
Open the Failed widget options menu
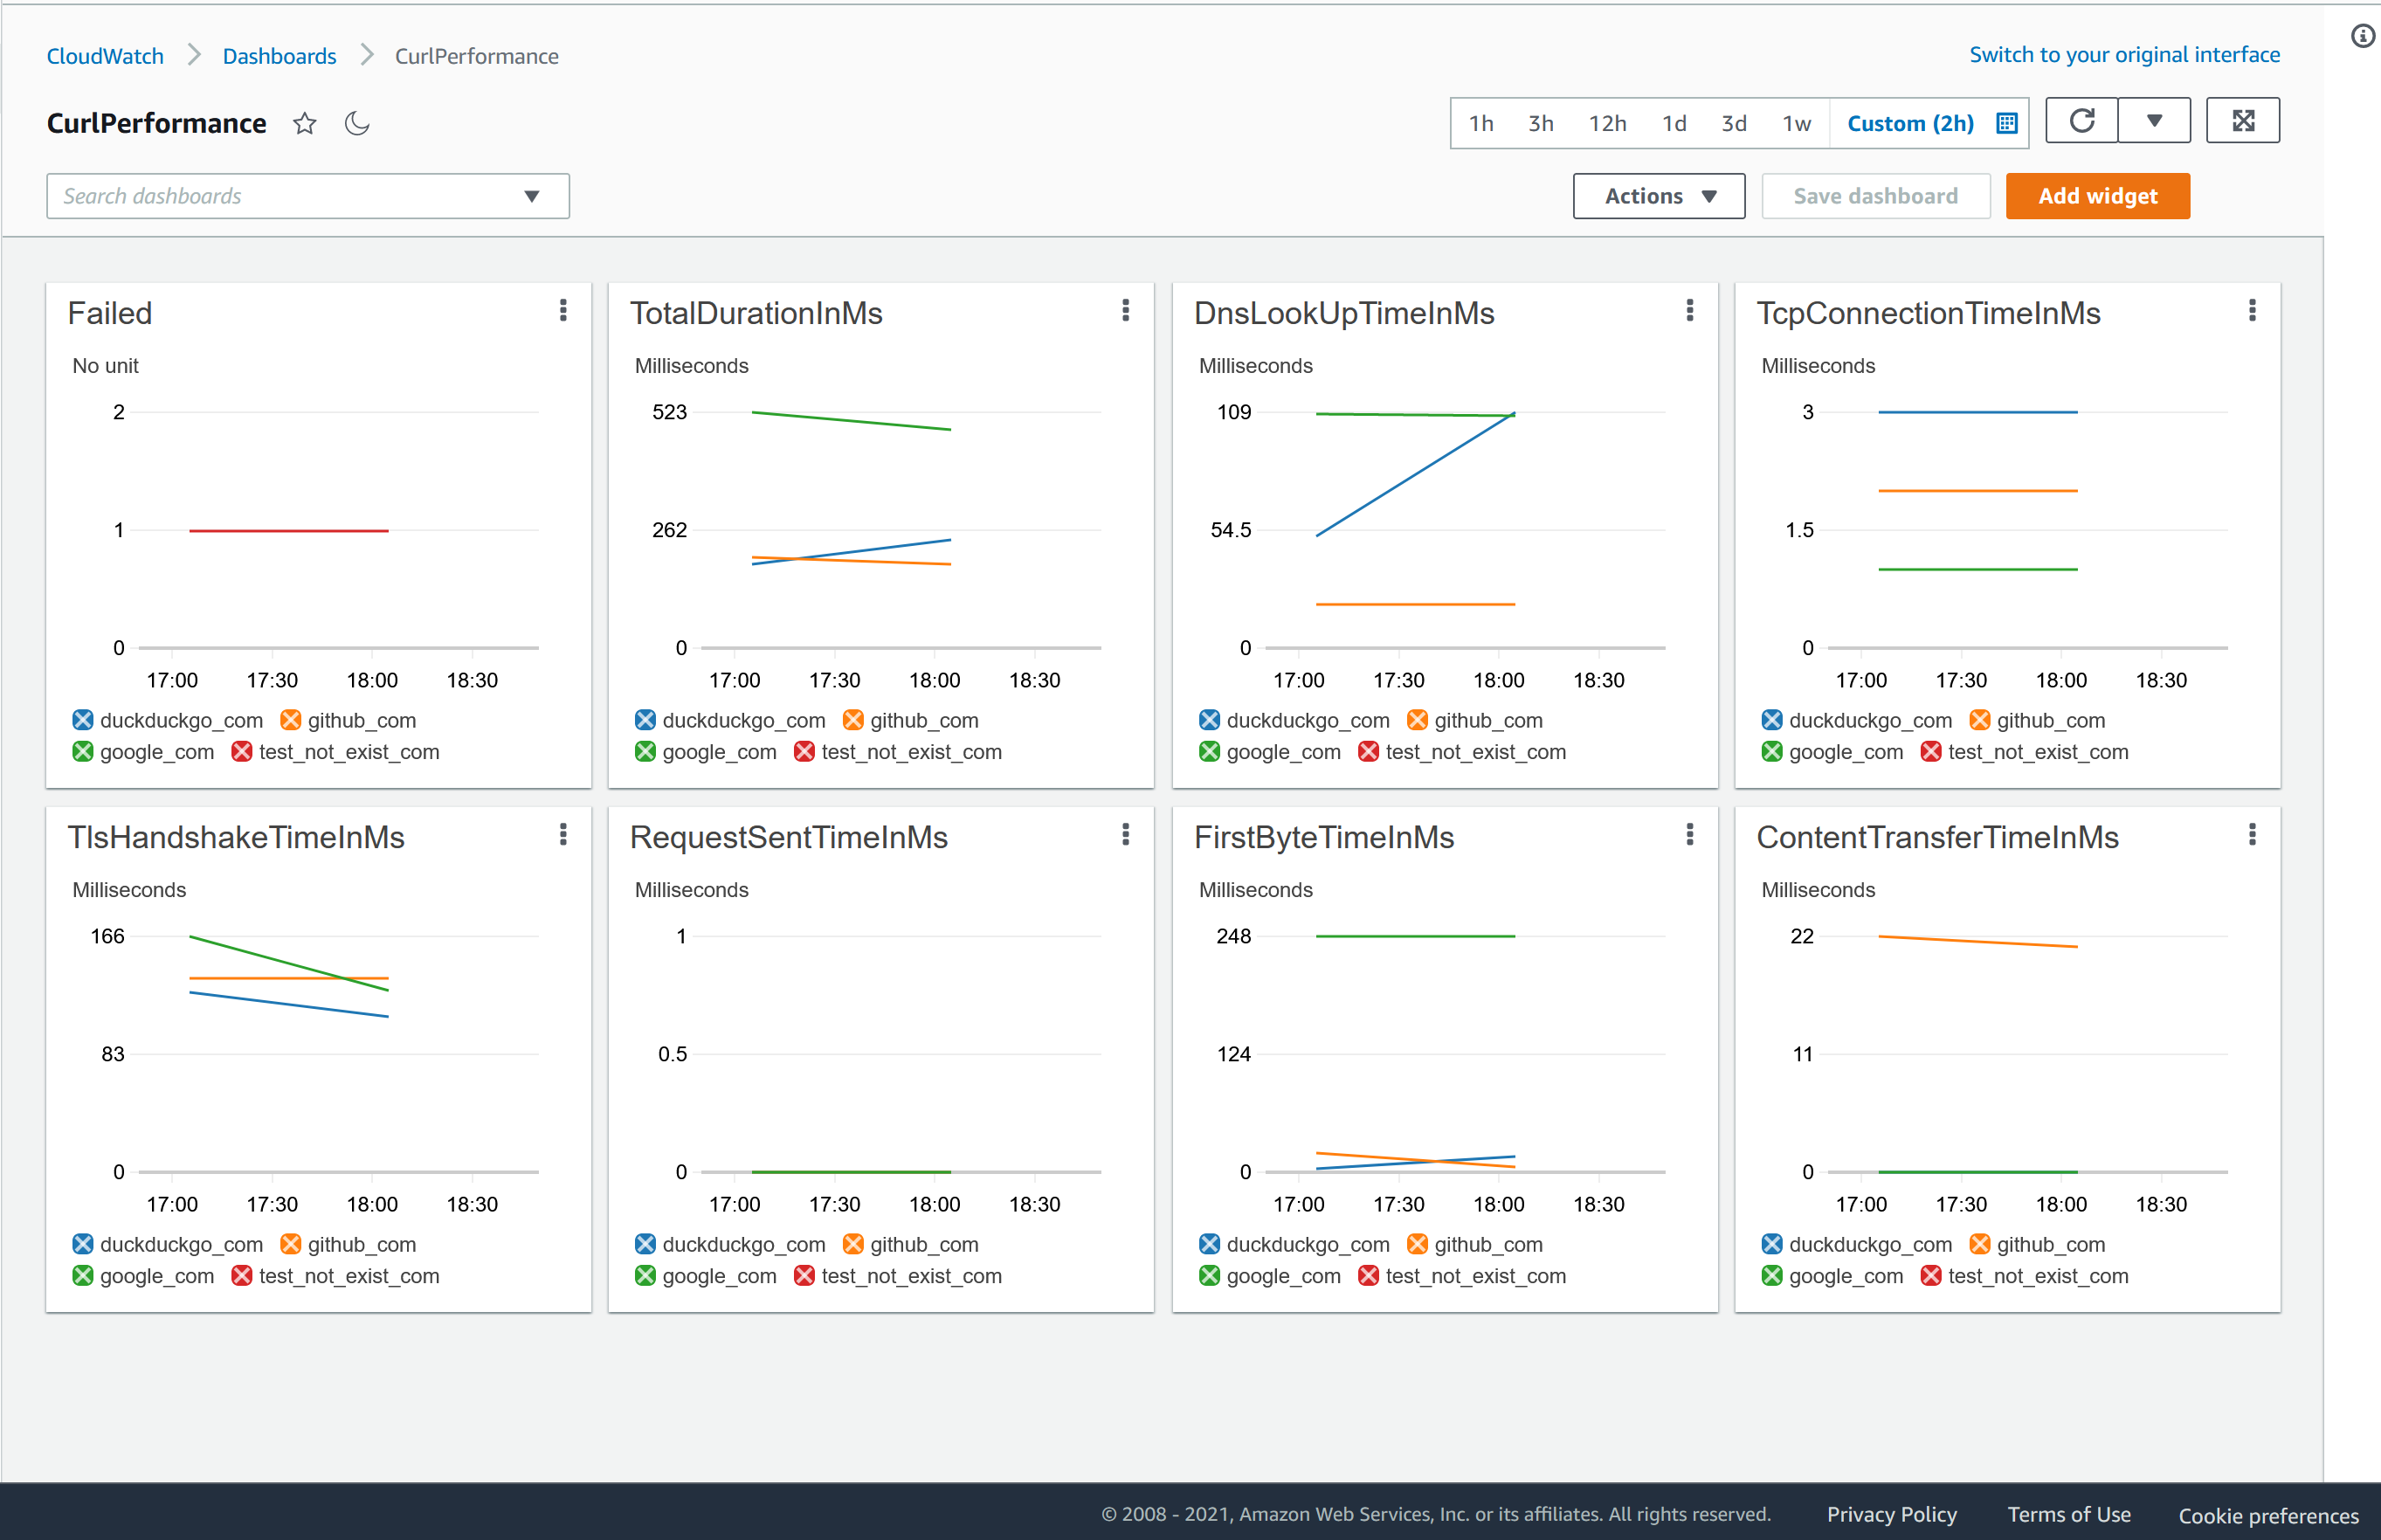[563, 311]
